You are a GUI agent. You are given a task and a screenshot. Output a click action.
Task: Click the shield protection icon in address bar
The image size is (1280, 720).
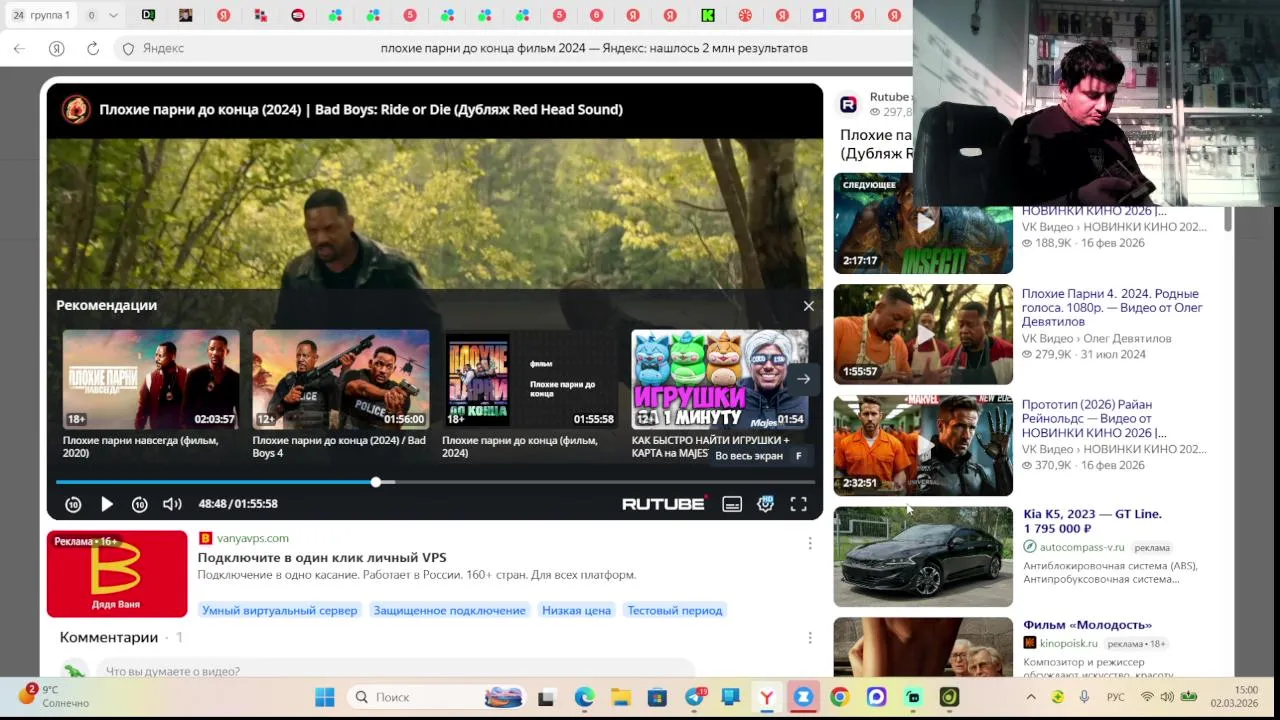[x=128, y=48]
